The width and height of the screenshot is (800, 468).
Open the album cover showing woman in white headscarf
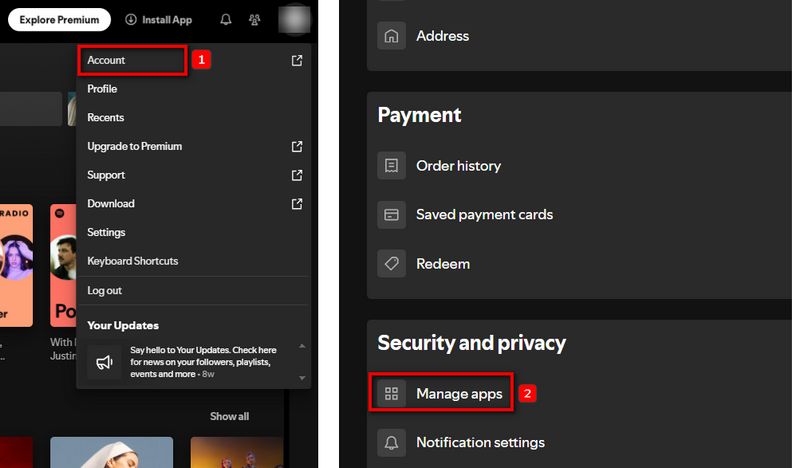pyautogui.click(x=112, y=452)
